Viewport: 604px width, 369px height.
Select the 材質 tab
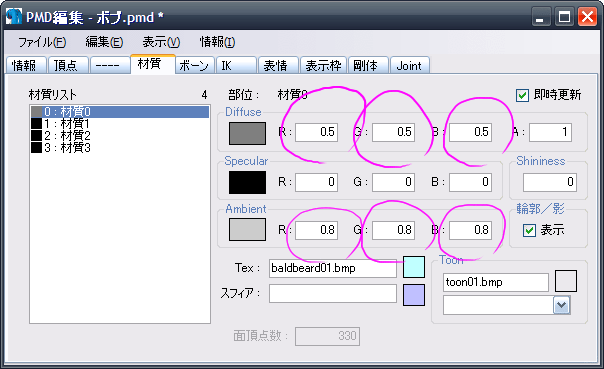point(153,64)
